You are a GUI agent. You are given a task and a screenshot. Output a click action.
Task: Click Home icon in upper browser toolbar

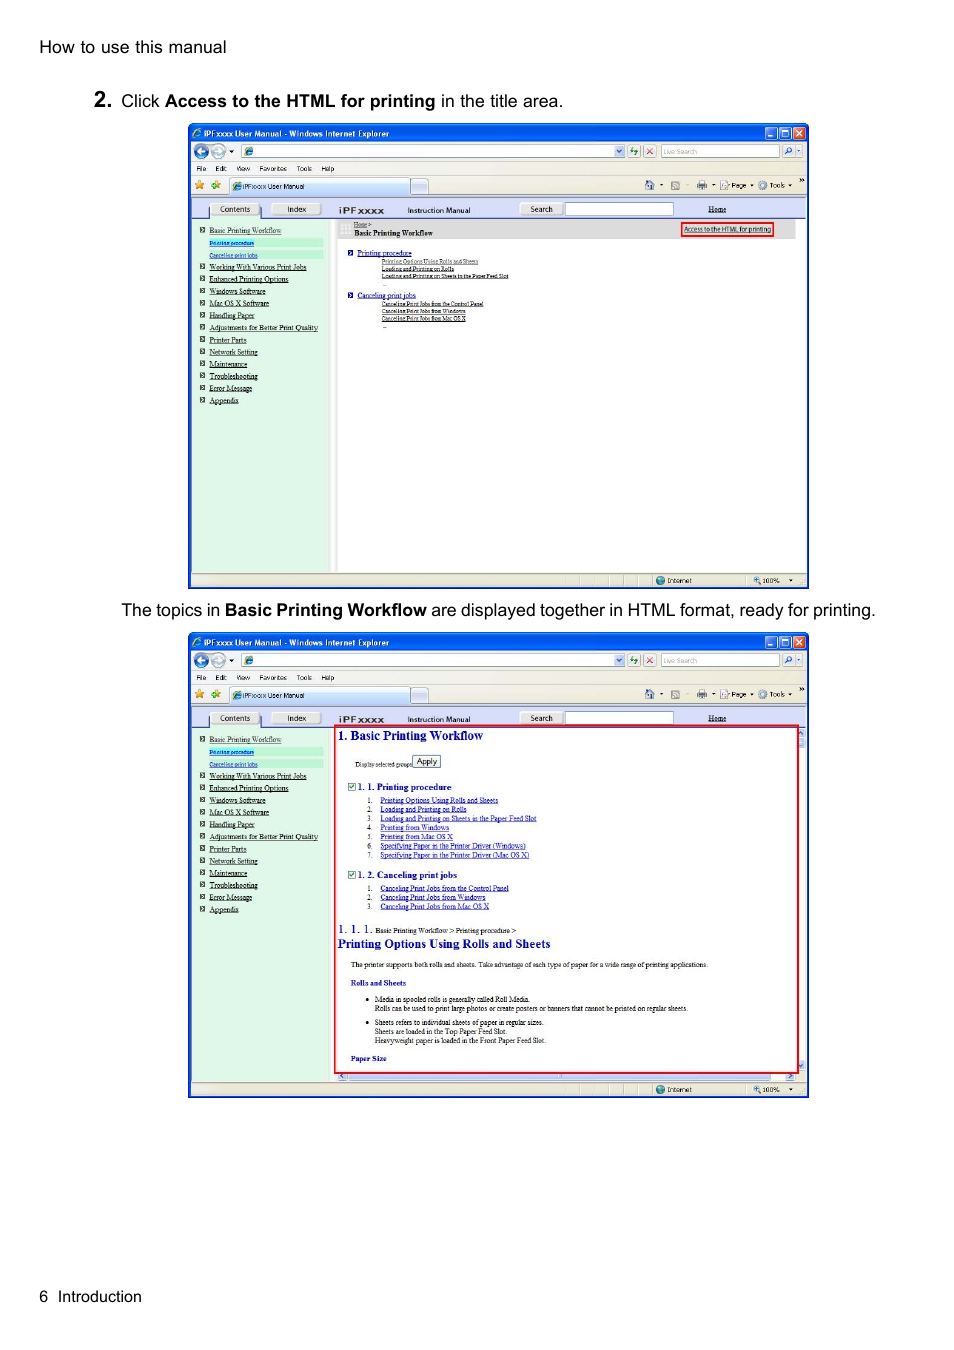[x=650, y=185]
